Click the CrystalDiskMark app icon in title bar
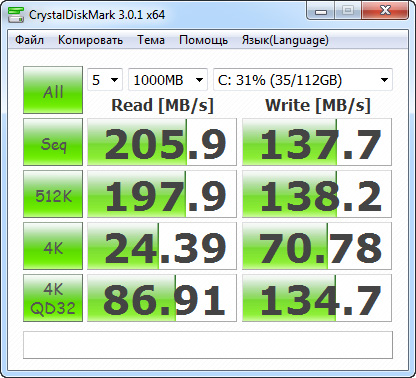 16,15
